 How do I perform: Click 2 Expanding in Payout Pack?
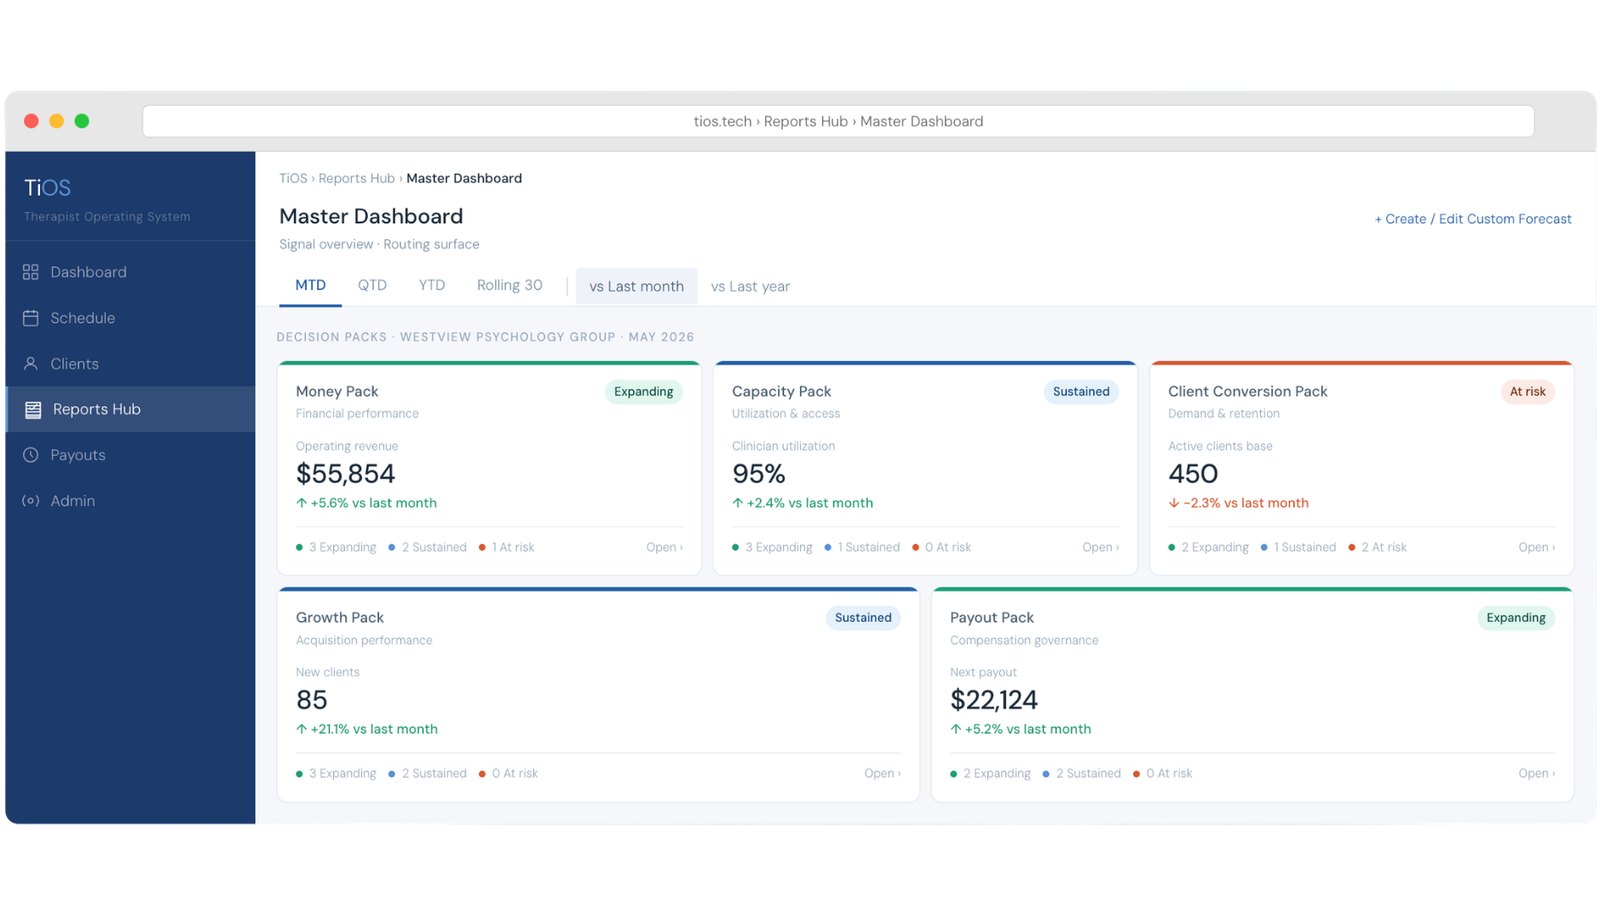990,773
